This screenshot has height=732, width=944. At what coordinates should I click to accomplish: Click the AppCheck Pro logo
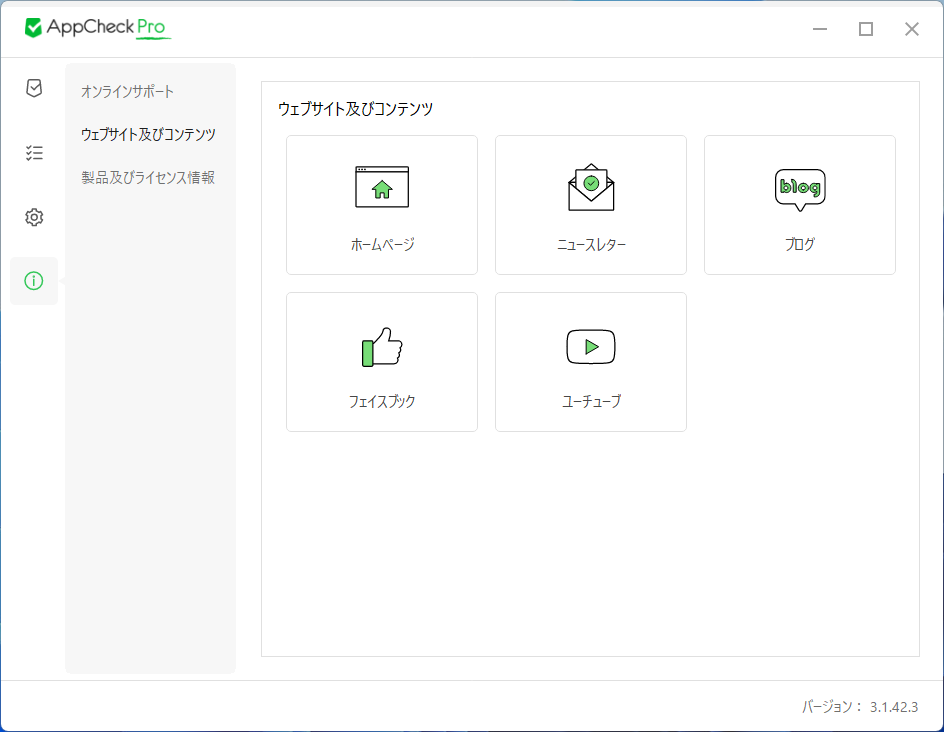click(x=98, y=28)
